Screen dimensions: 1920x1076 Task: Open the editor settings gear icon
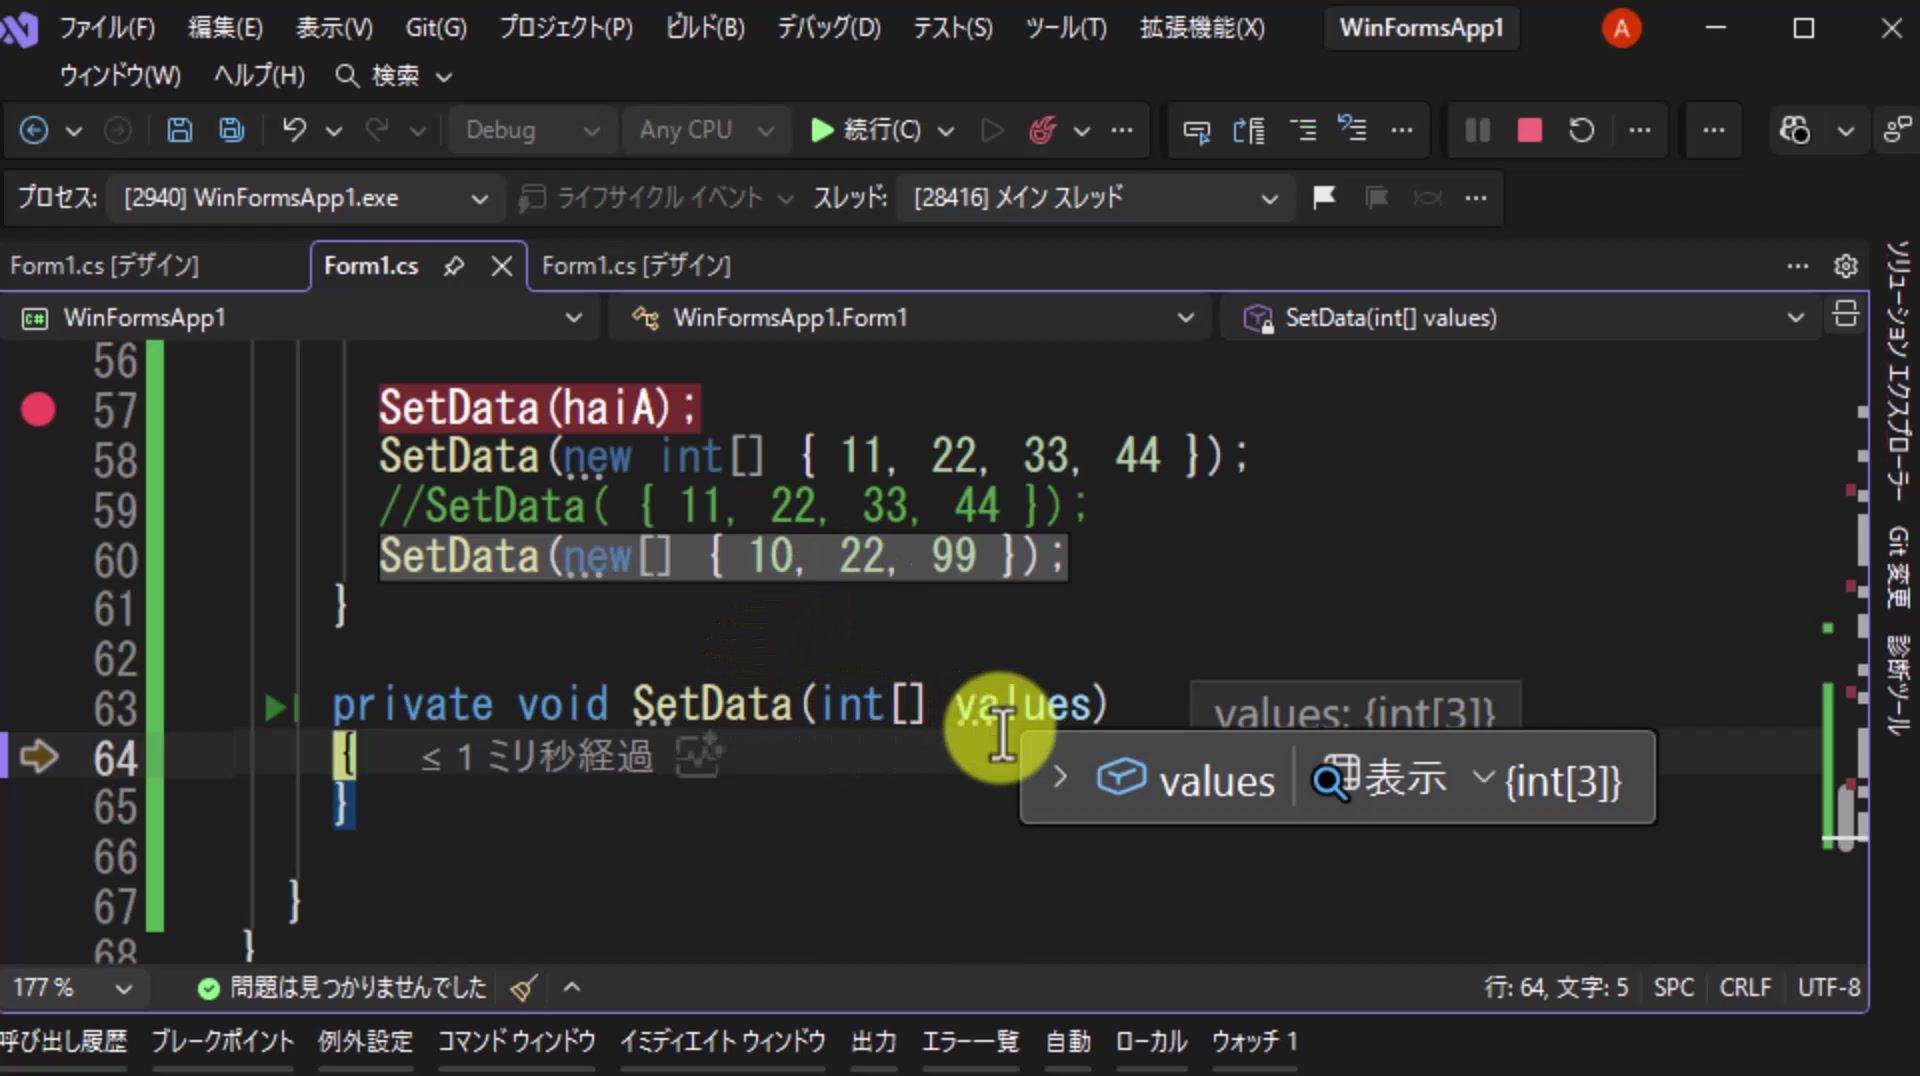click(1845, 266)
